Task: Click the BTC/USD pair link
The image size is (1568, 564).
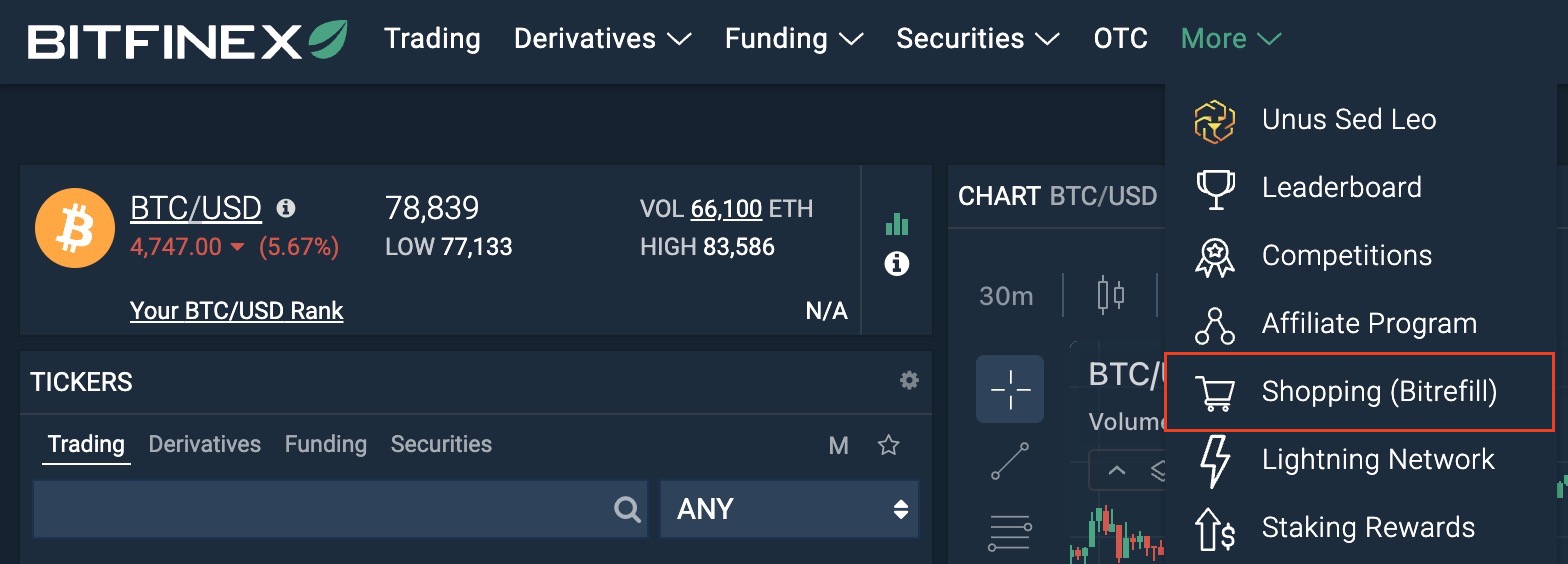Action: [196, 208]
